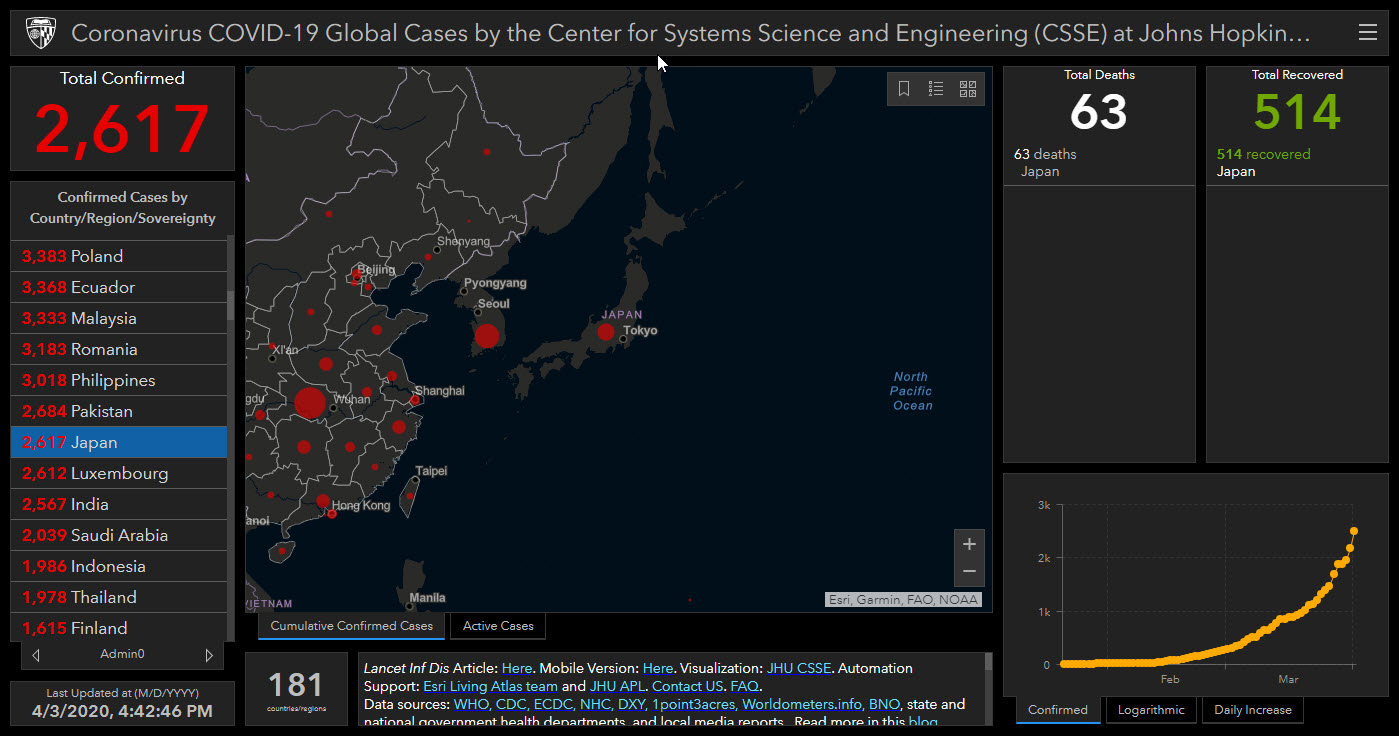Viewport: 1399px width, 736px height.
Task: Open the basemap gallery grid icon
Action: coord(968,89)
